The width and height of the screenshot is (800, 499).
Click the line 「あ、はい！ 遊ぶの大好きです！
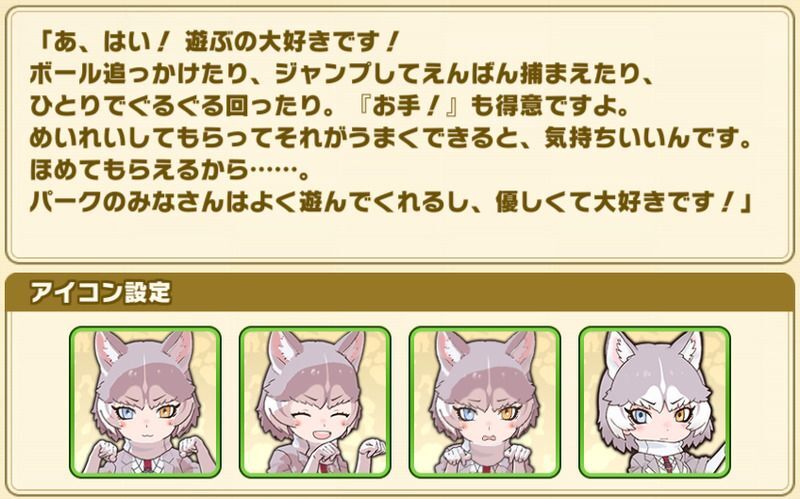click(x=215, y=42)
